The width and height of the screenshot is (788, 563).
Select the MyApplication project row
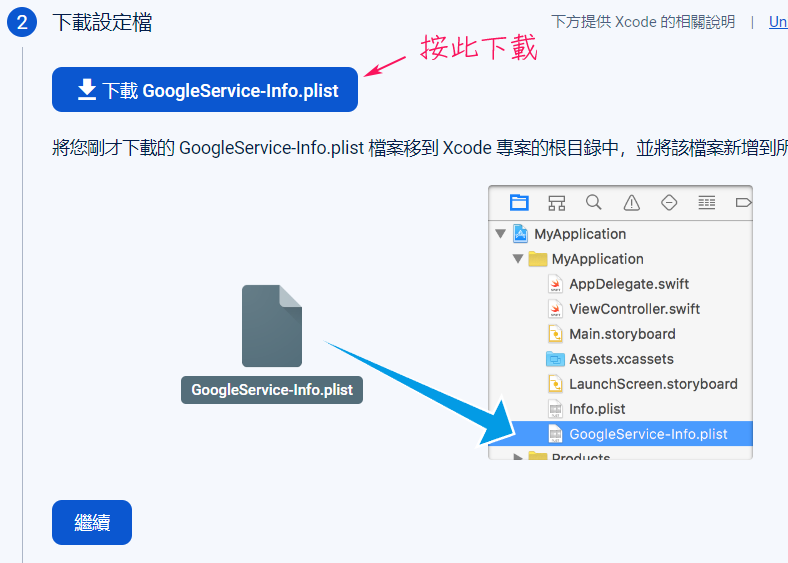tap(621, 234)
